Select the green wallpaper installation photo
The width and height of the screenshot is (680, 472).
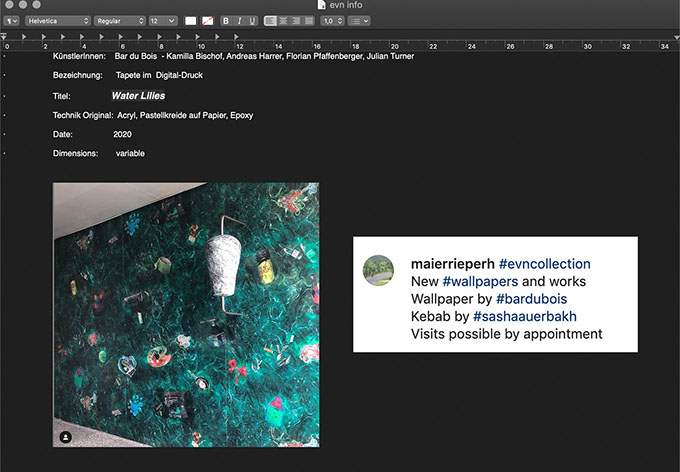186,315
